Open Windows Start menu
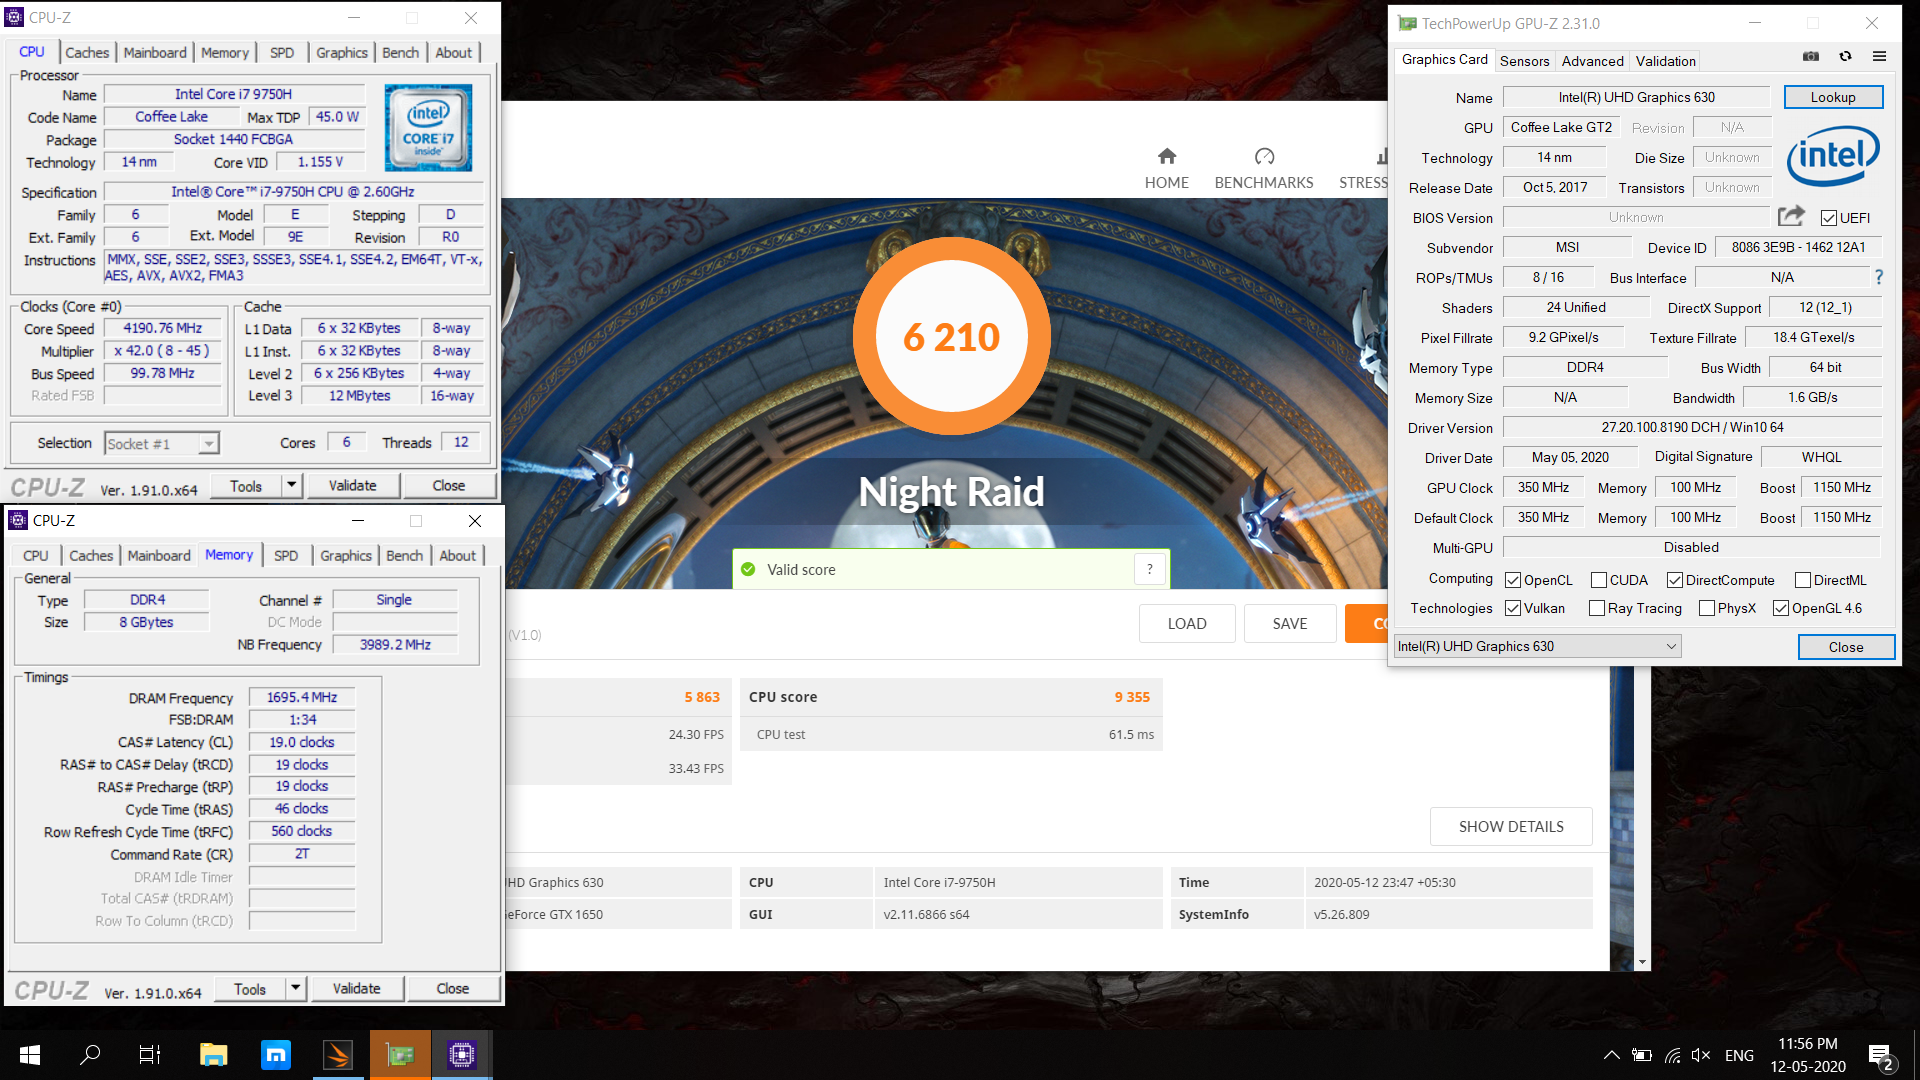The height and width of the screenshot is (1080, 1920). (30, 1055)
